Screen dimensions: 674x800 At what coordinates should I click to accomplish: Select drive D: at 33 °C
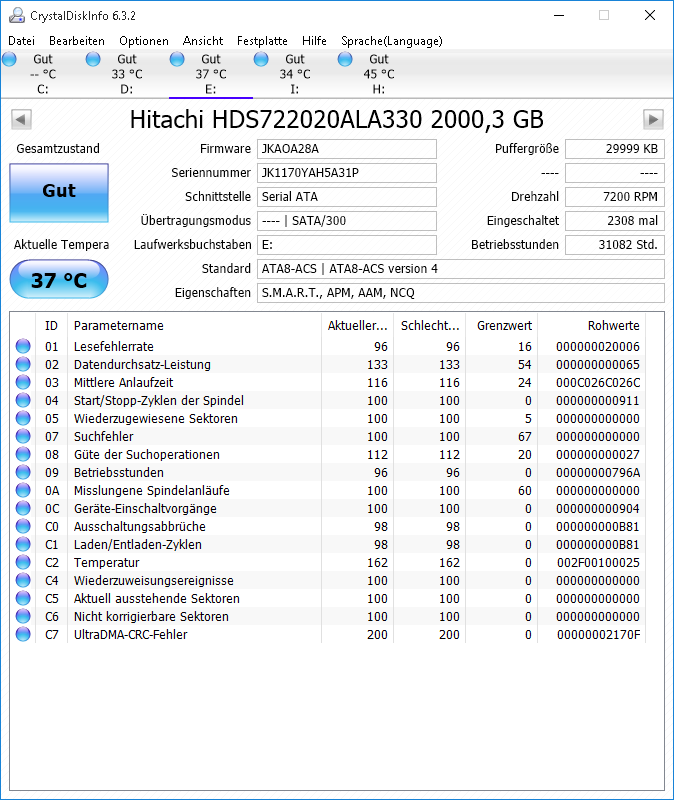pyautogui.click(x=127, y=74)
